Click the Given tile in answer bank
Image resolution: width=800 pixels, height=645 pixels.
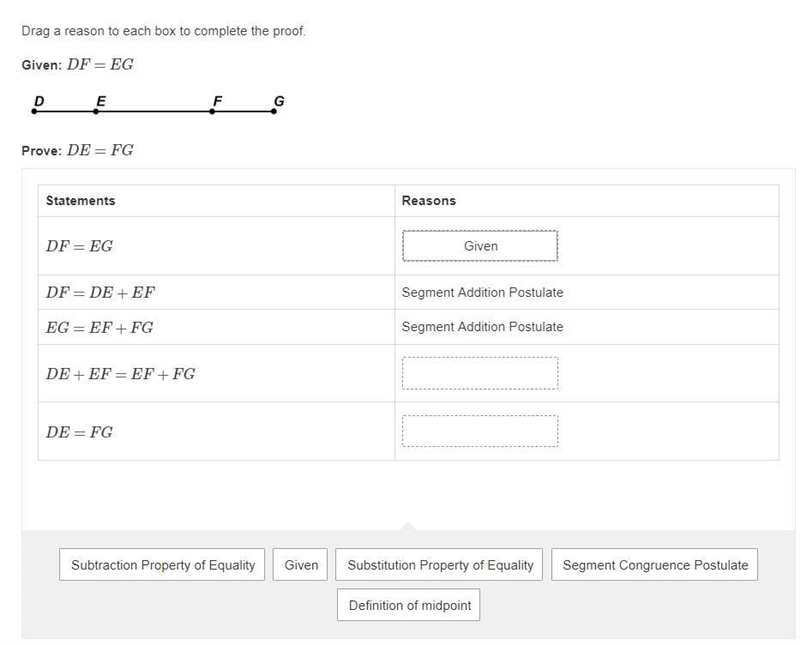click(300, 564)
